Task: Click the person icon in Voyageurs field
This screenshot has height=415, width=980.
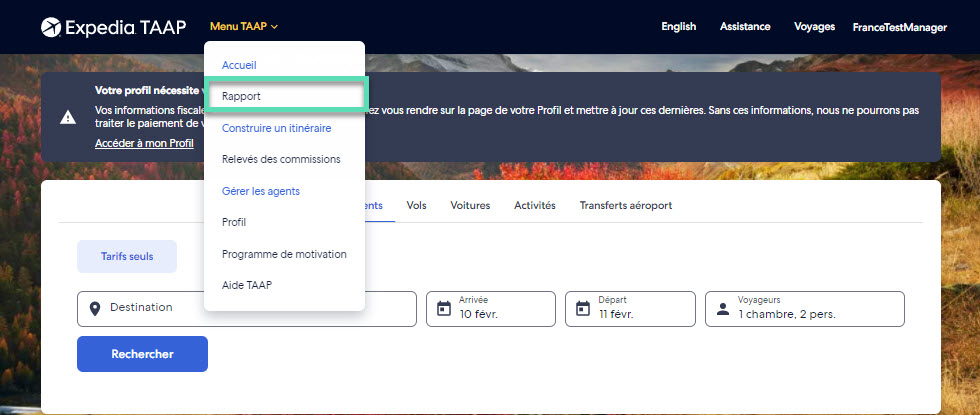Action: pyautogui.click(x=722, y=309)
